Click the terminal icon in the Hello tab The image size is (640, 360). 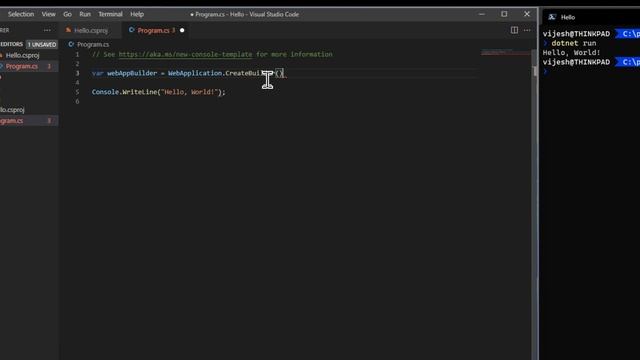pos(552,17)
